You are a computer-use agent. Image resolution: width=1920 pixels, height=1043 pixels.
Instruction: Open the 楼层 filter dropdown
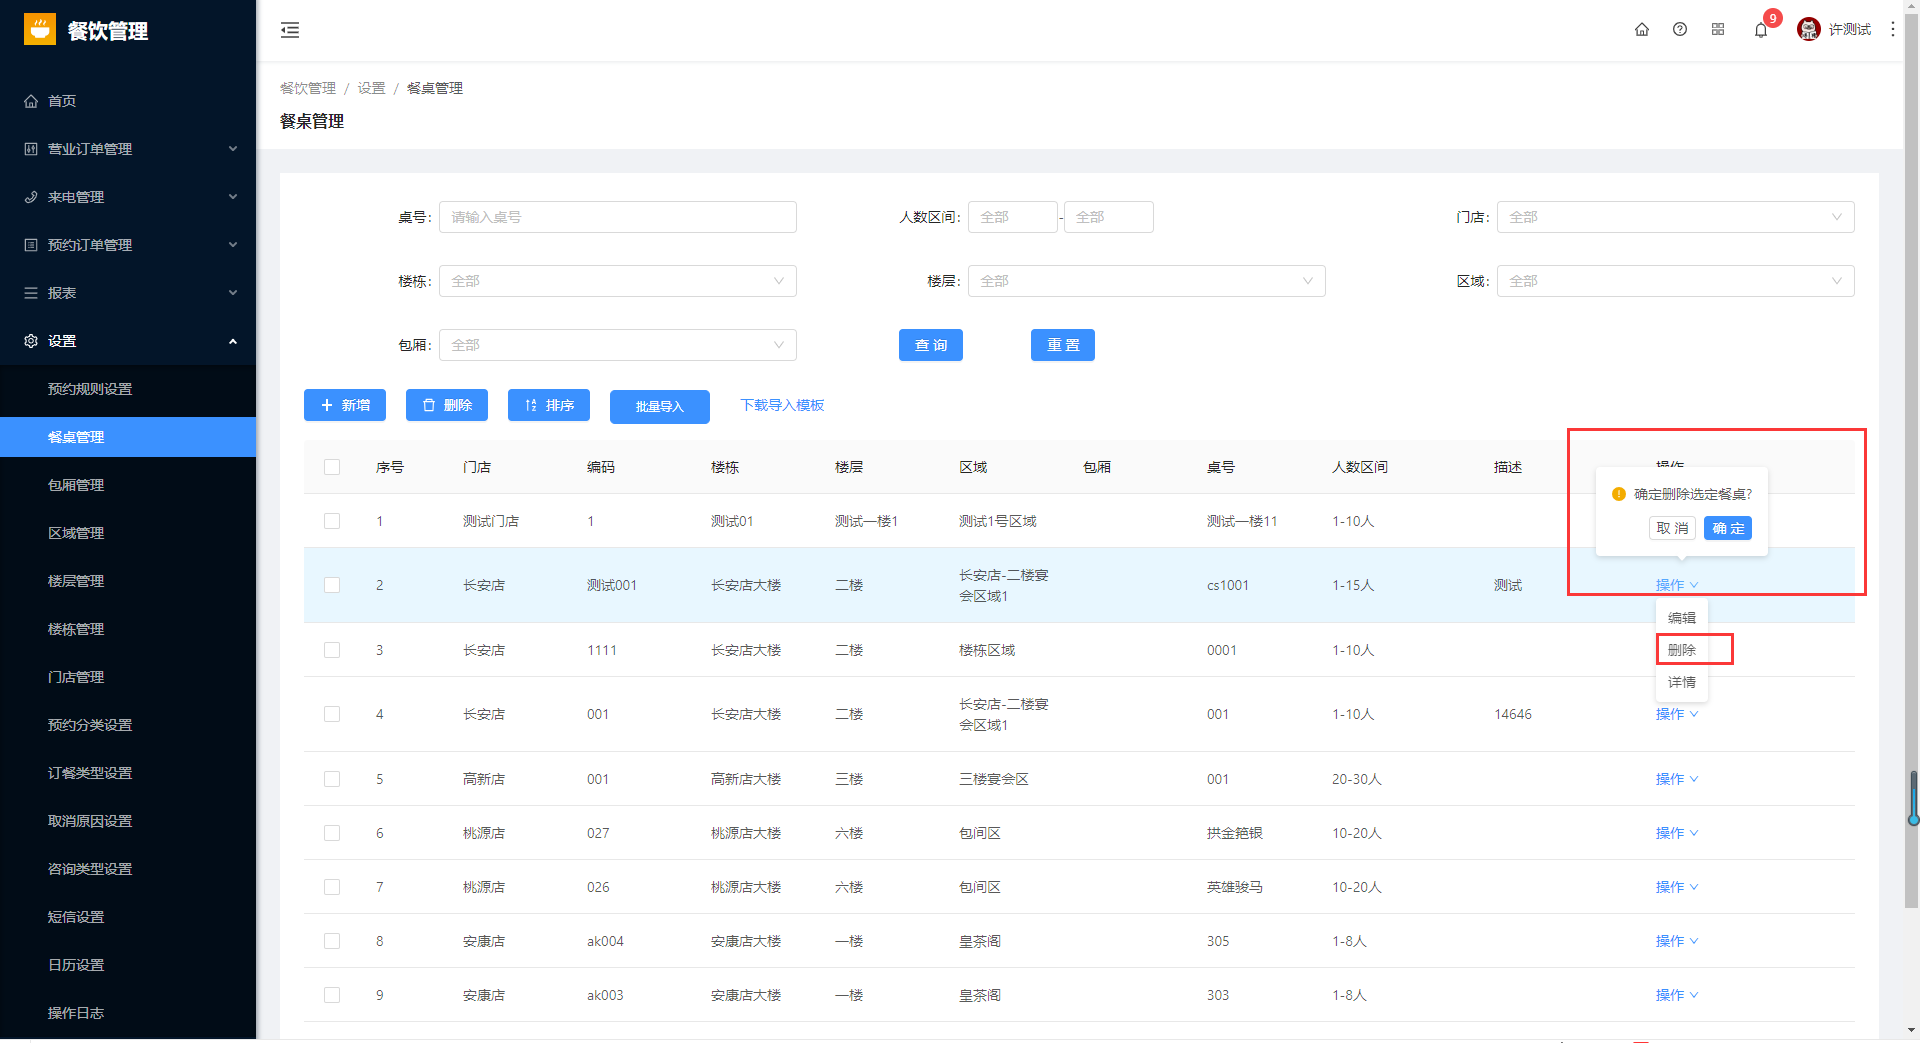(1146, 281)
